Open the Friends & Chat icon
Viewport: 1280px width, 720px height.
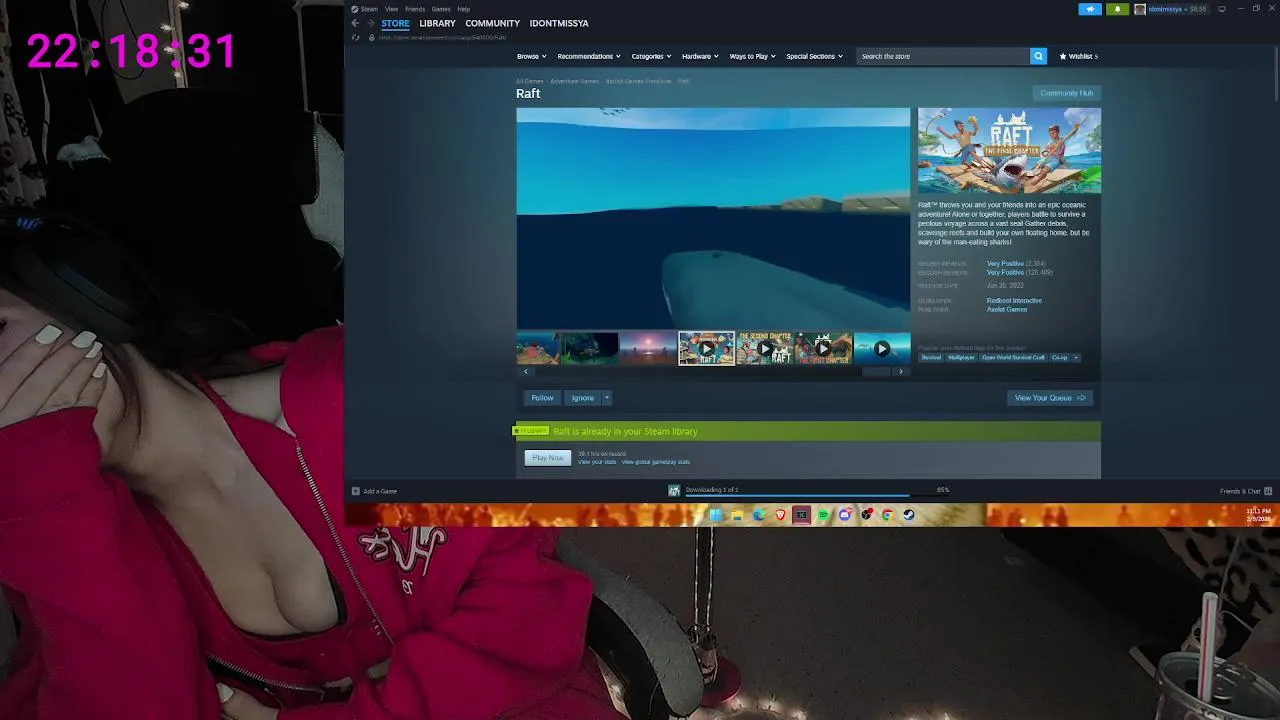(1268, 491)
